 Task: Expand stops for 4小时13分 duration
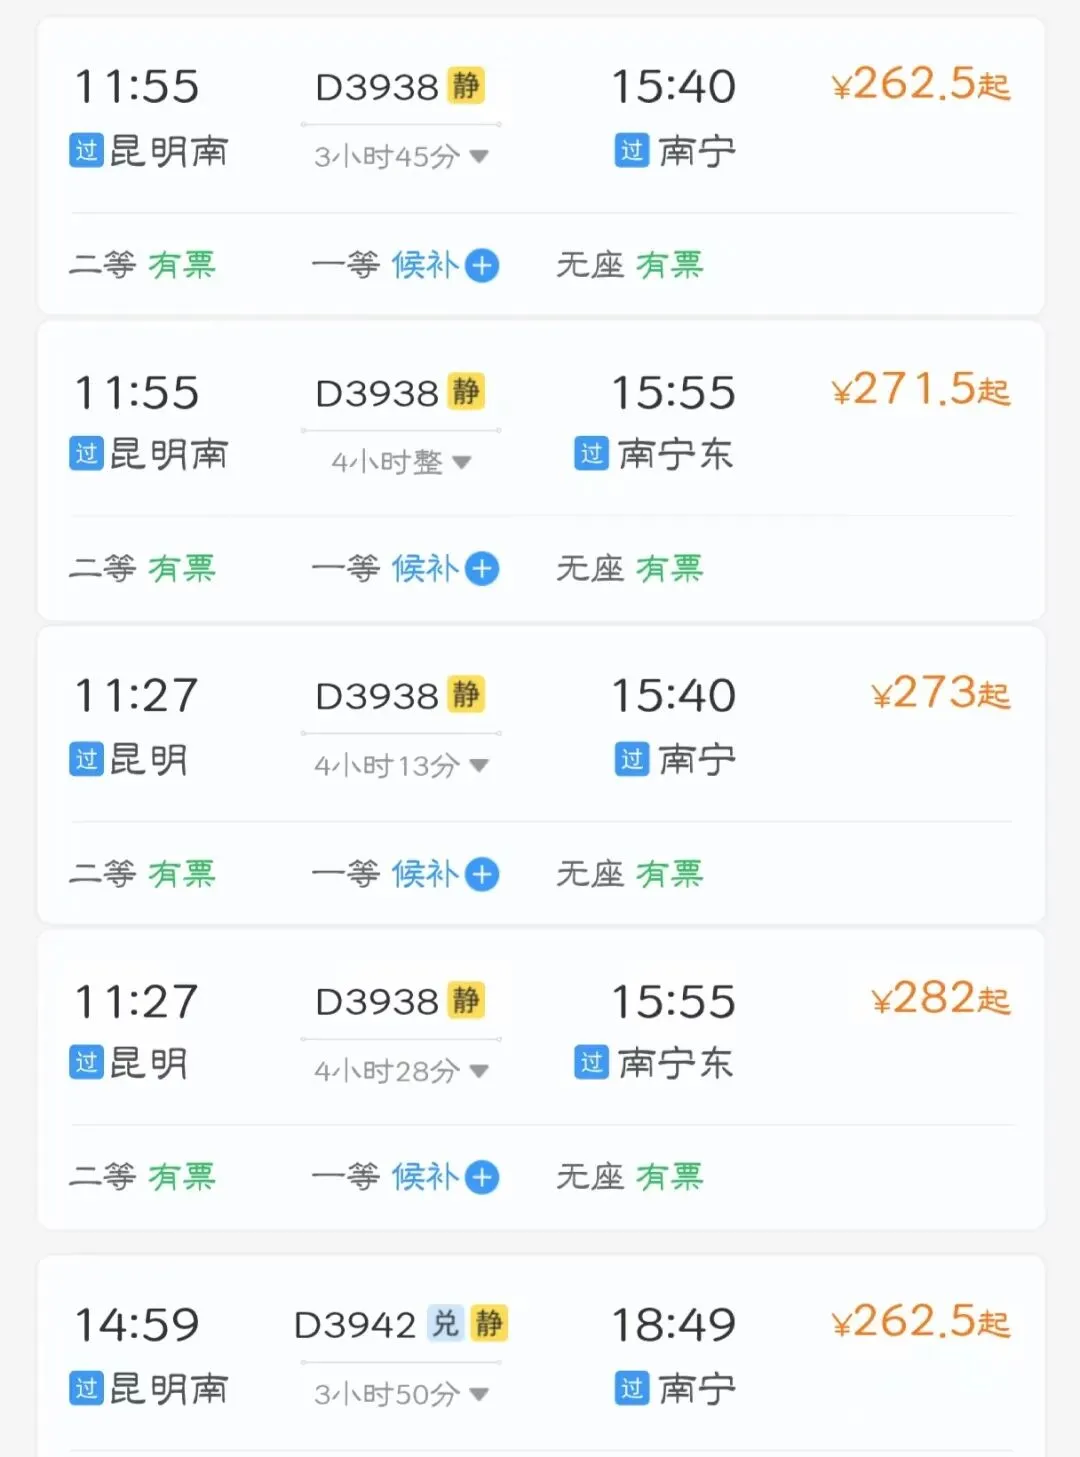(479, 766)
